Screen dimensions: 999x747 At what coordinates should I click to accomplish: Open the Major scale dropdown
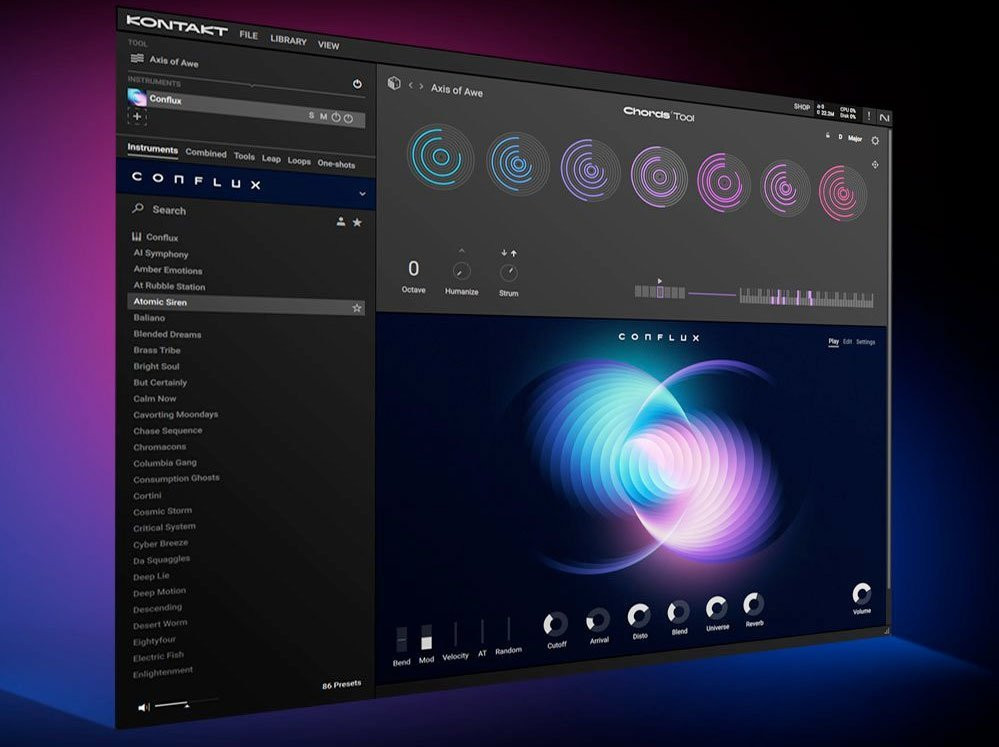[x=855, y=138]
